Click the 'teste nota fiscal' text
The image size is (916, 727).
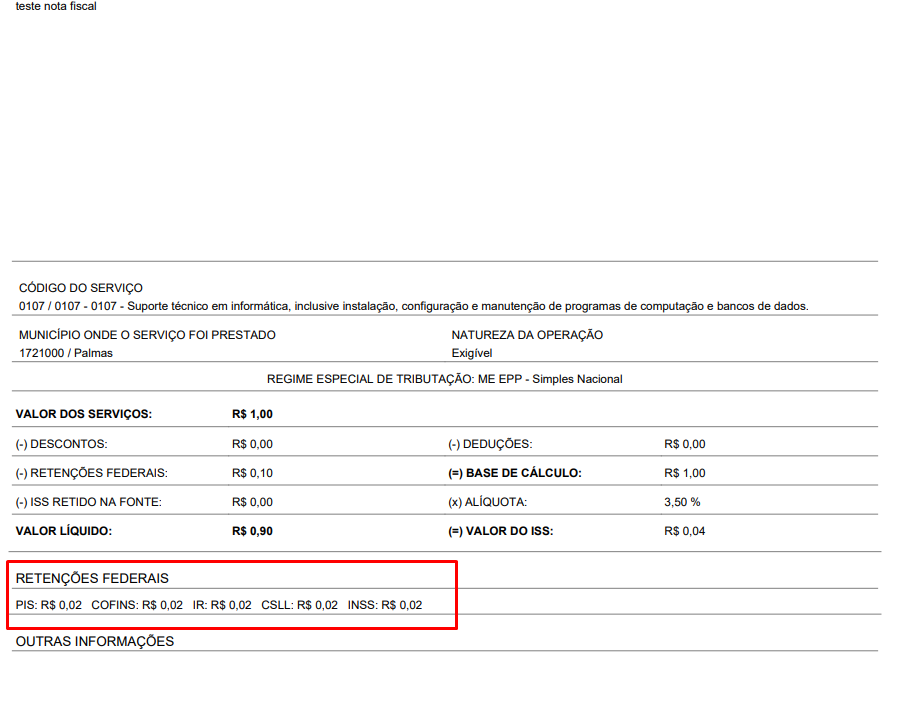[56, 7]
